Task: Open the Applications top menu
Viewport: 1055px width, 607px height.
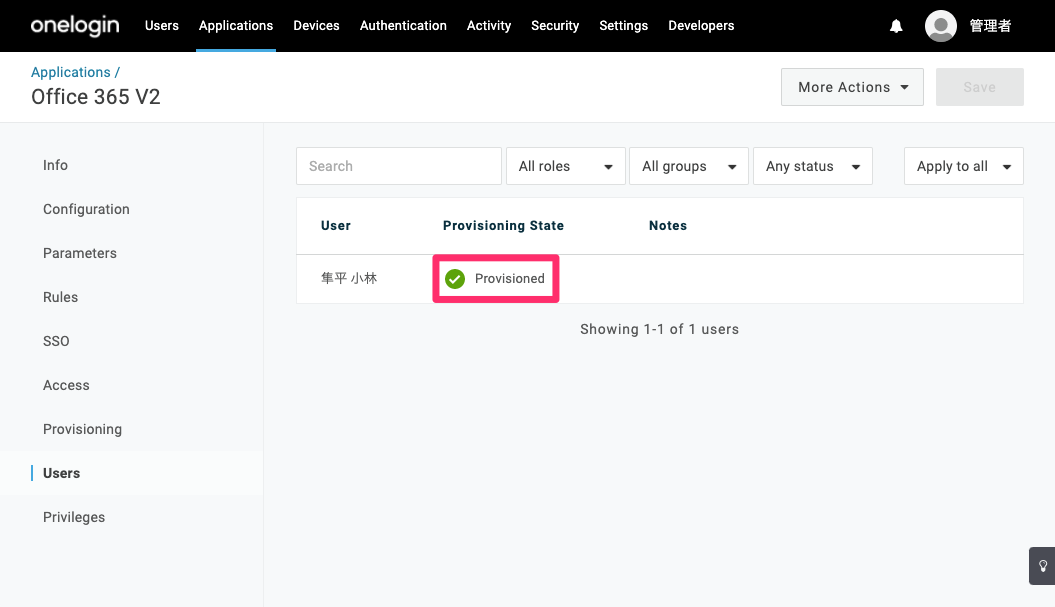Action: coord(235,26)
